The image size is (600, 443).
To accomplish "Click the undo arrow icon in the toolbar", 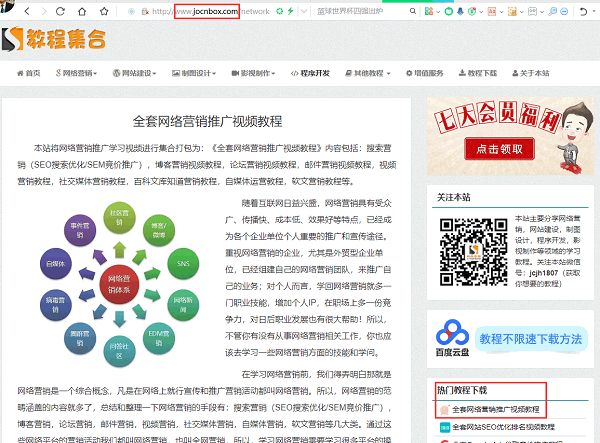I will click(x=583, y=11).
